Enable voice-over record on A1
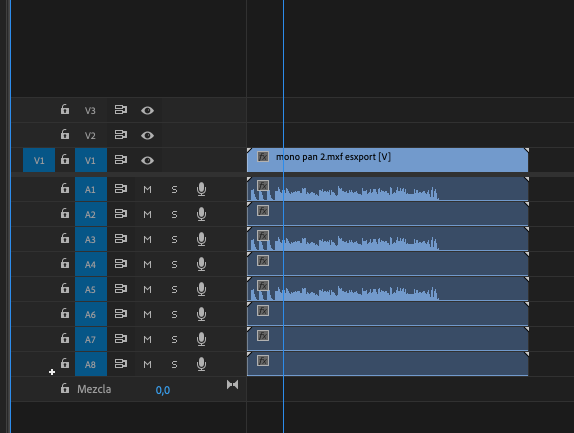This screenshot has width=574, height=433. click(201, 189)
